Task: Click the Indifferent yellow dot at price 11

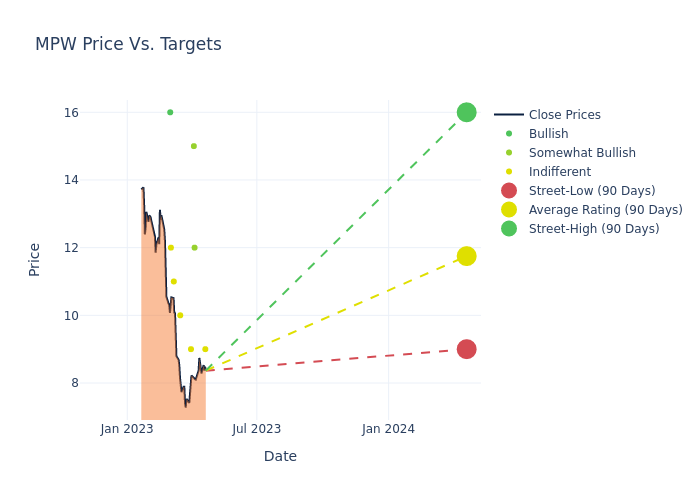Action: 173,282
